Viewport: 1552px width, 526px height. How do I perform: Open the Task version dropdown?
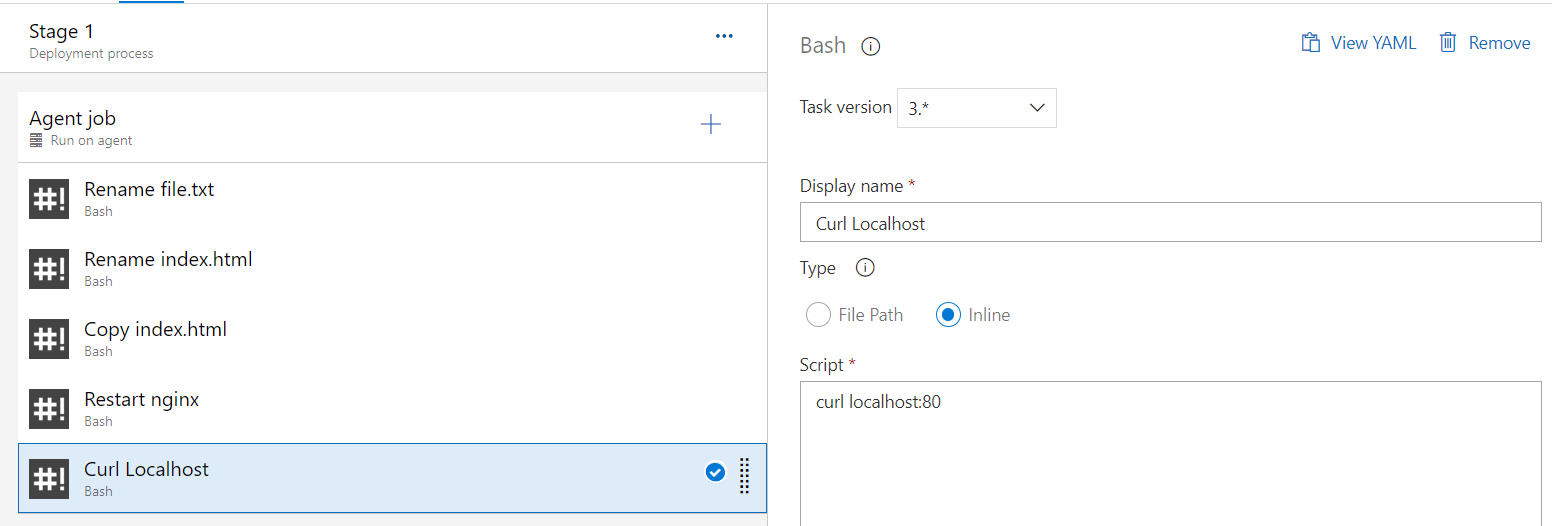pos(976,108)
